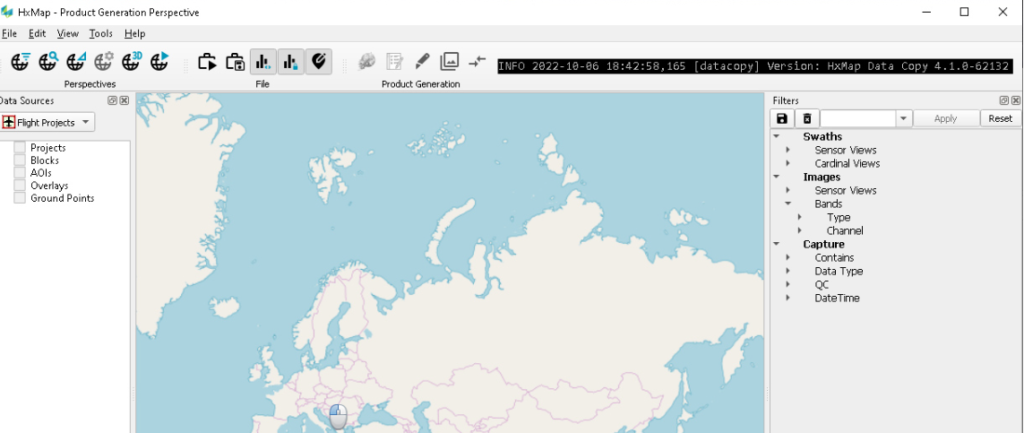This screenshot has width=1024, height=433.
Task: Click the HxMap logo in the title bar
Action: (x=7, y=12)
